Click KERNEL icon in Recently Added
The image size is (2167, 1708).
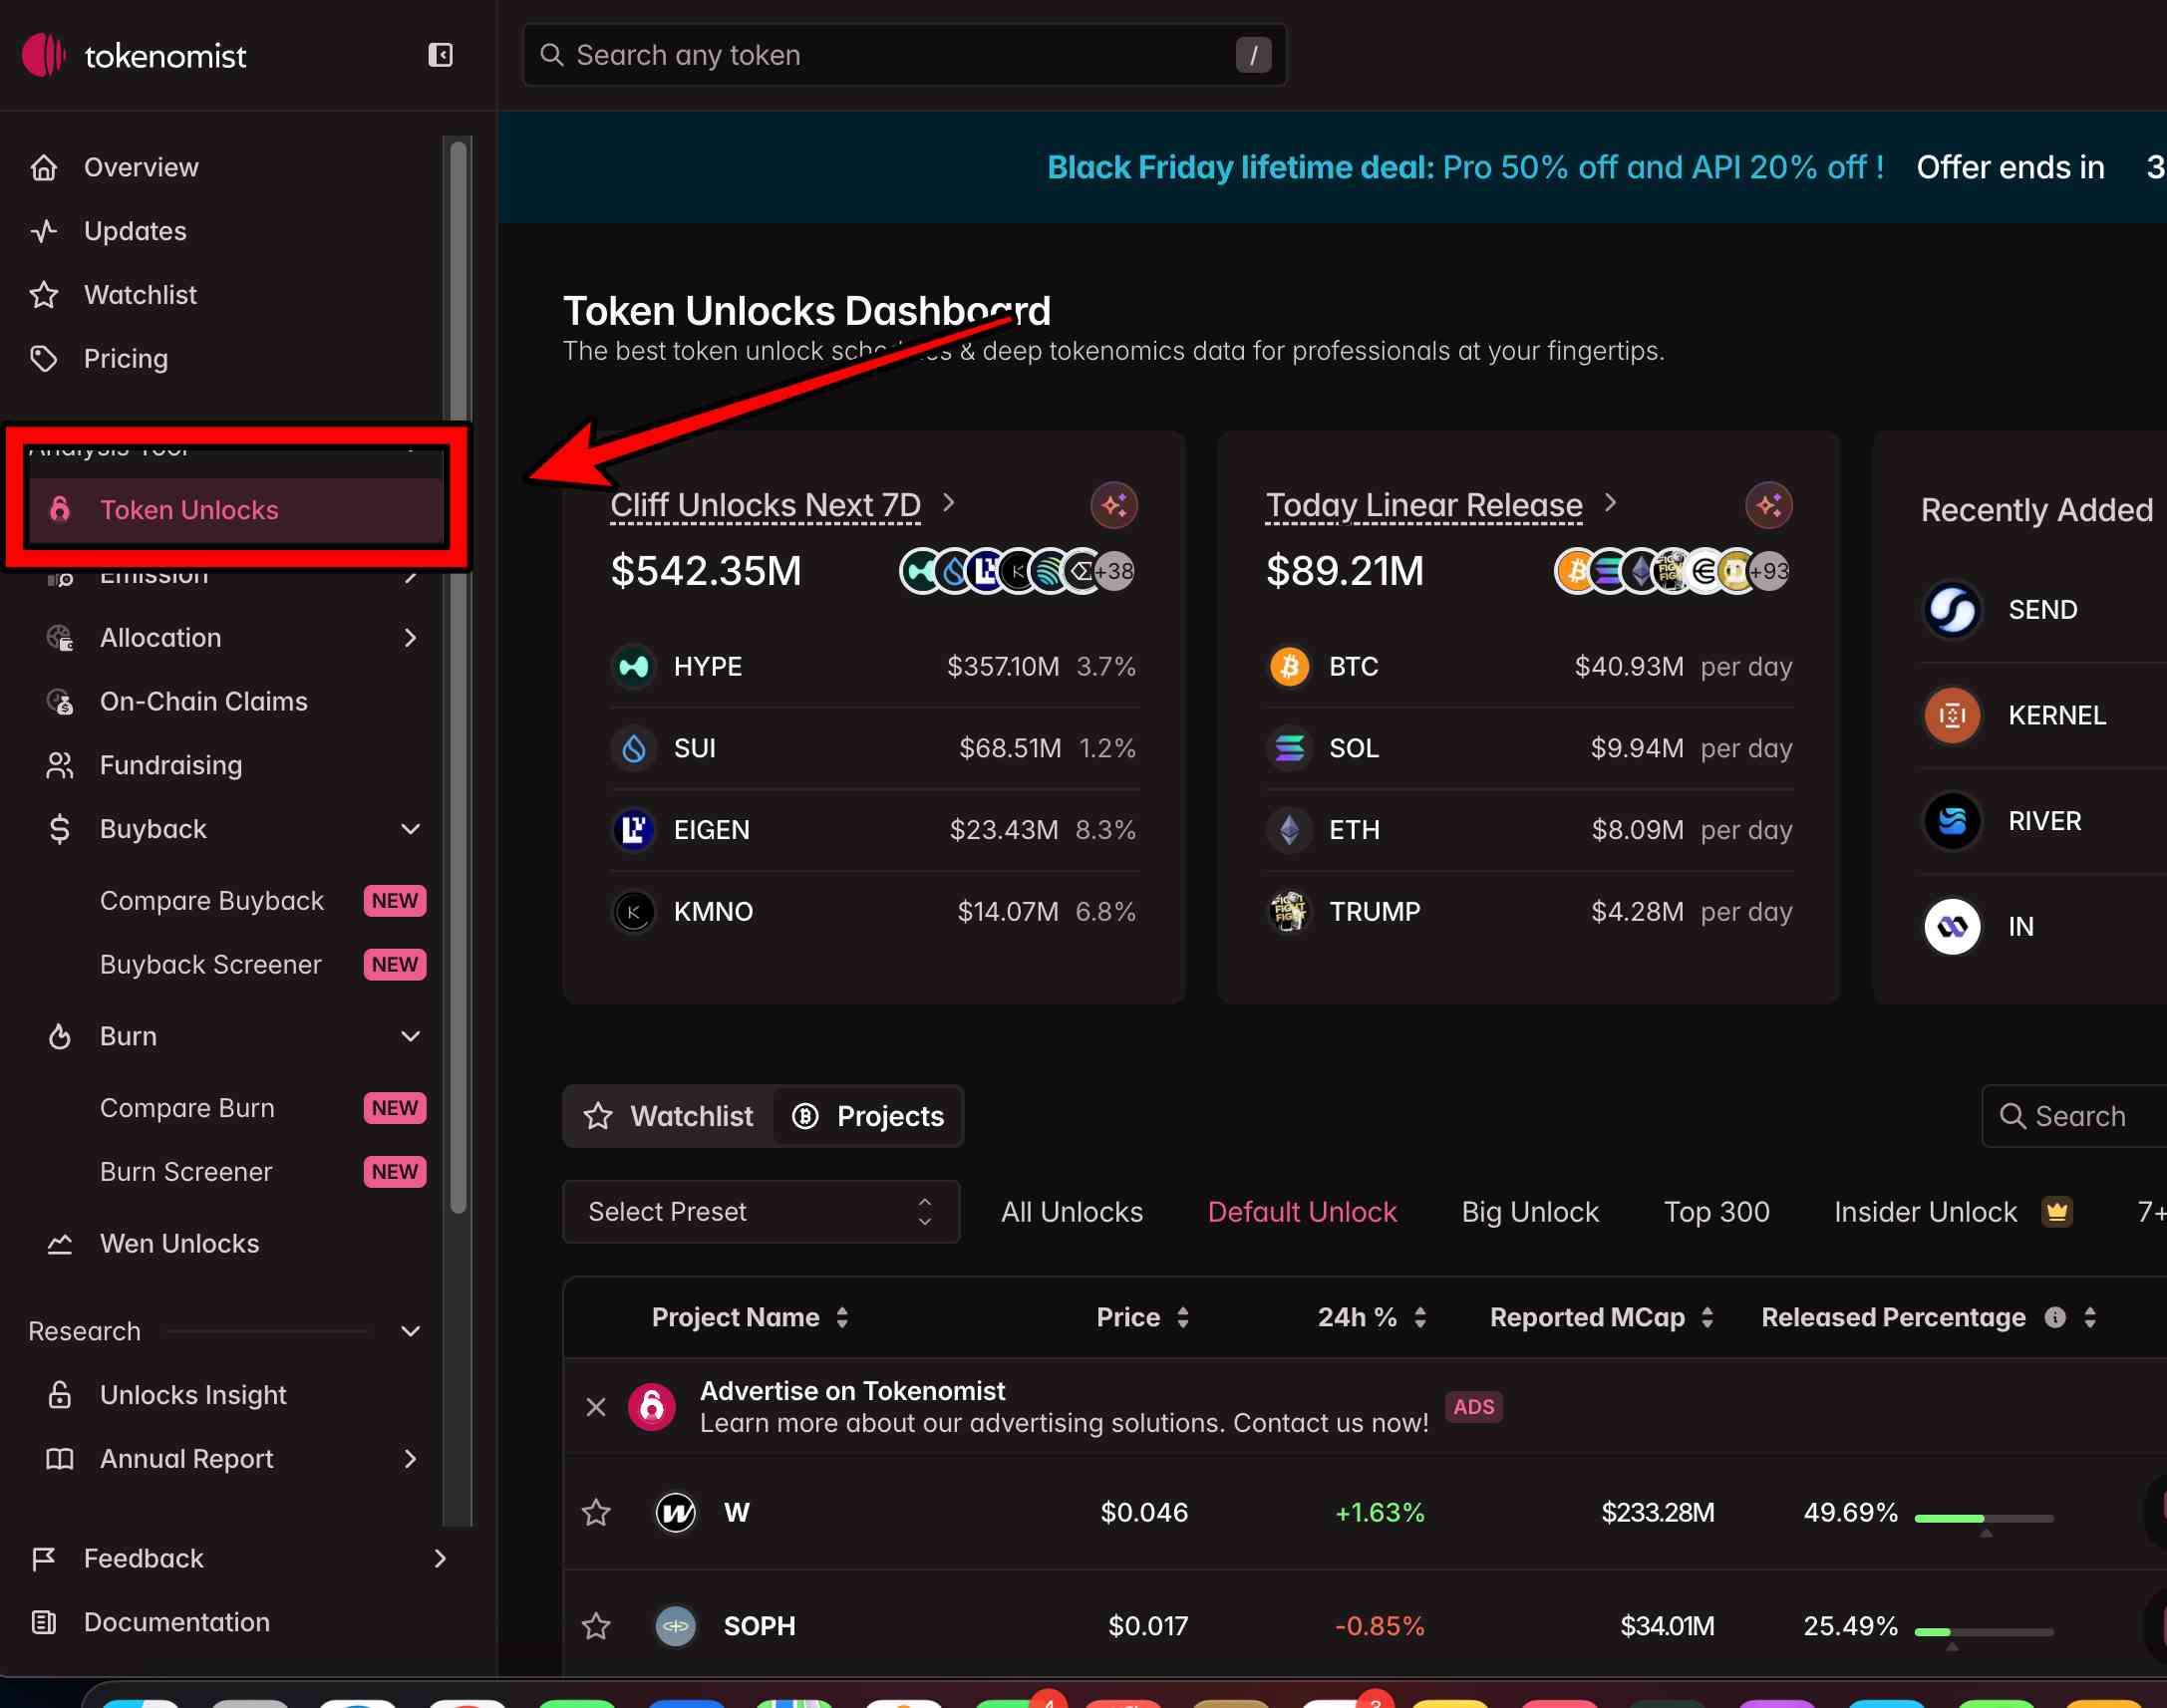1951,715
